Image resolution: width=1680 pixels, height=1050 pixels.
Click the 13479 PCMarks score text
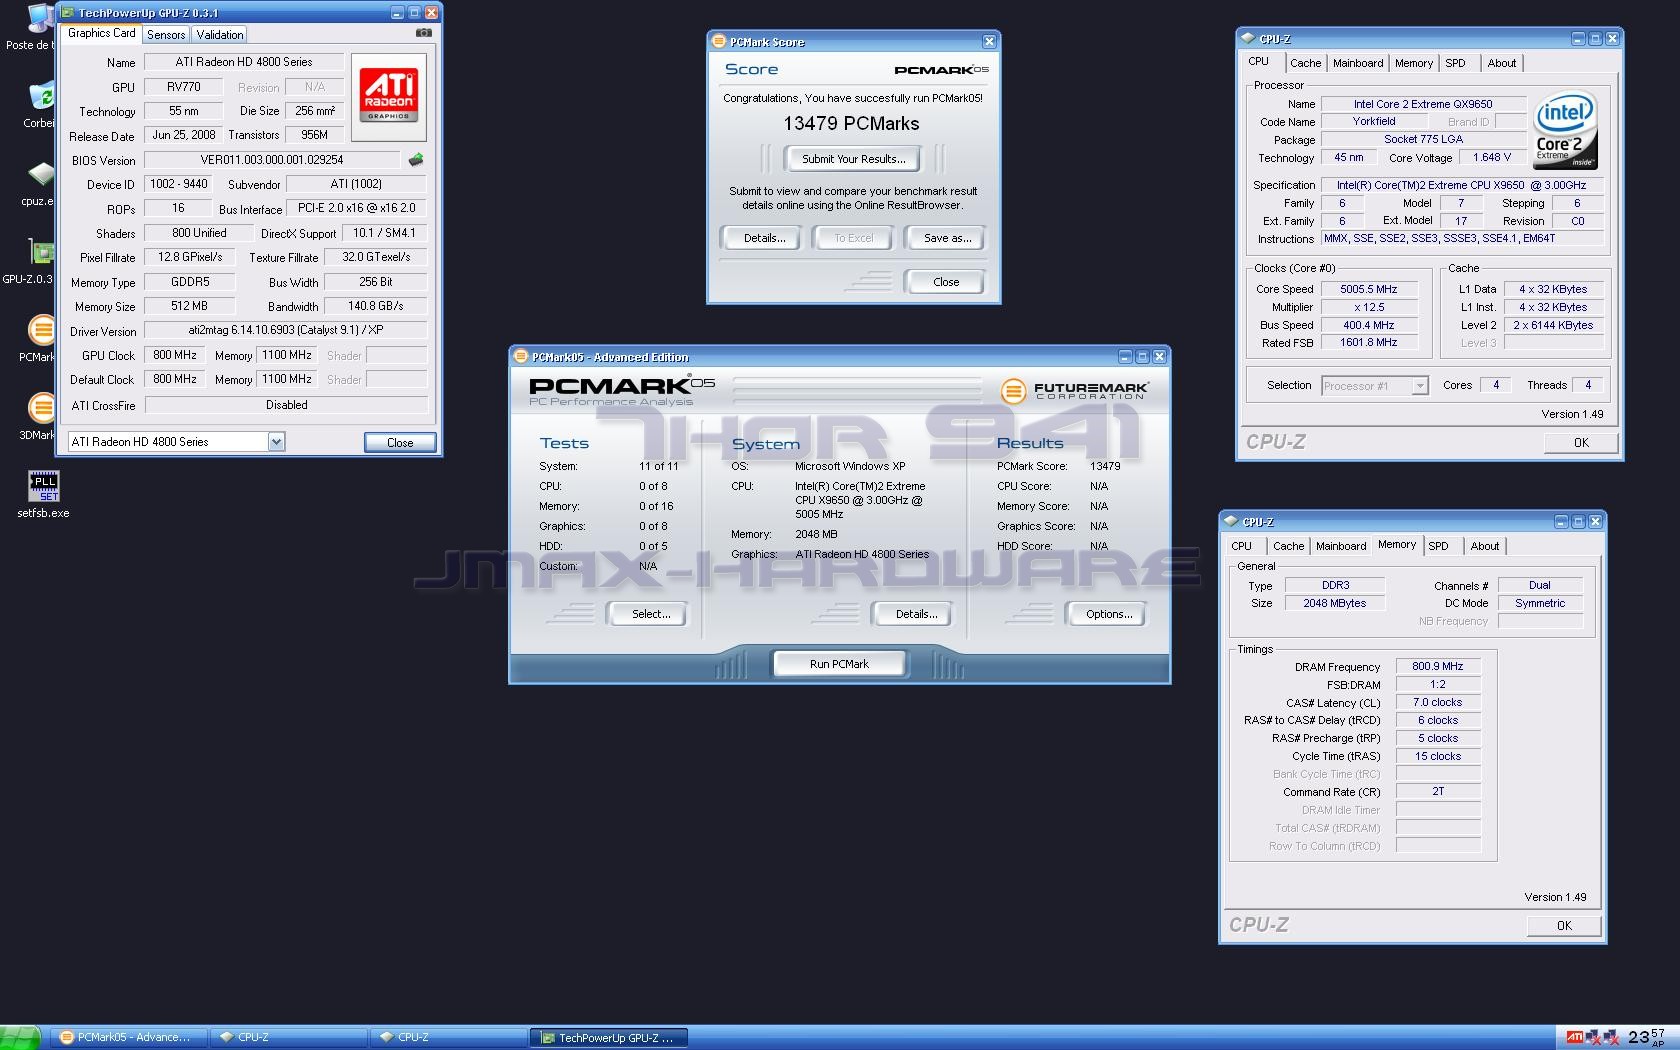point(851,124)
